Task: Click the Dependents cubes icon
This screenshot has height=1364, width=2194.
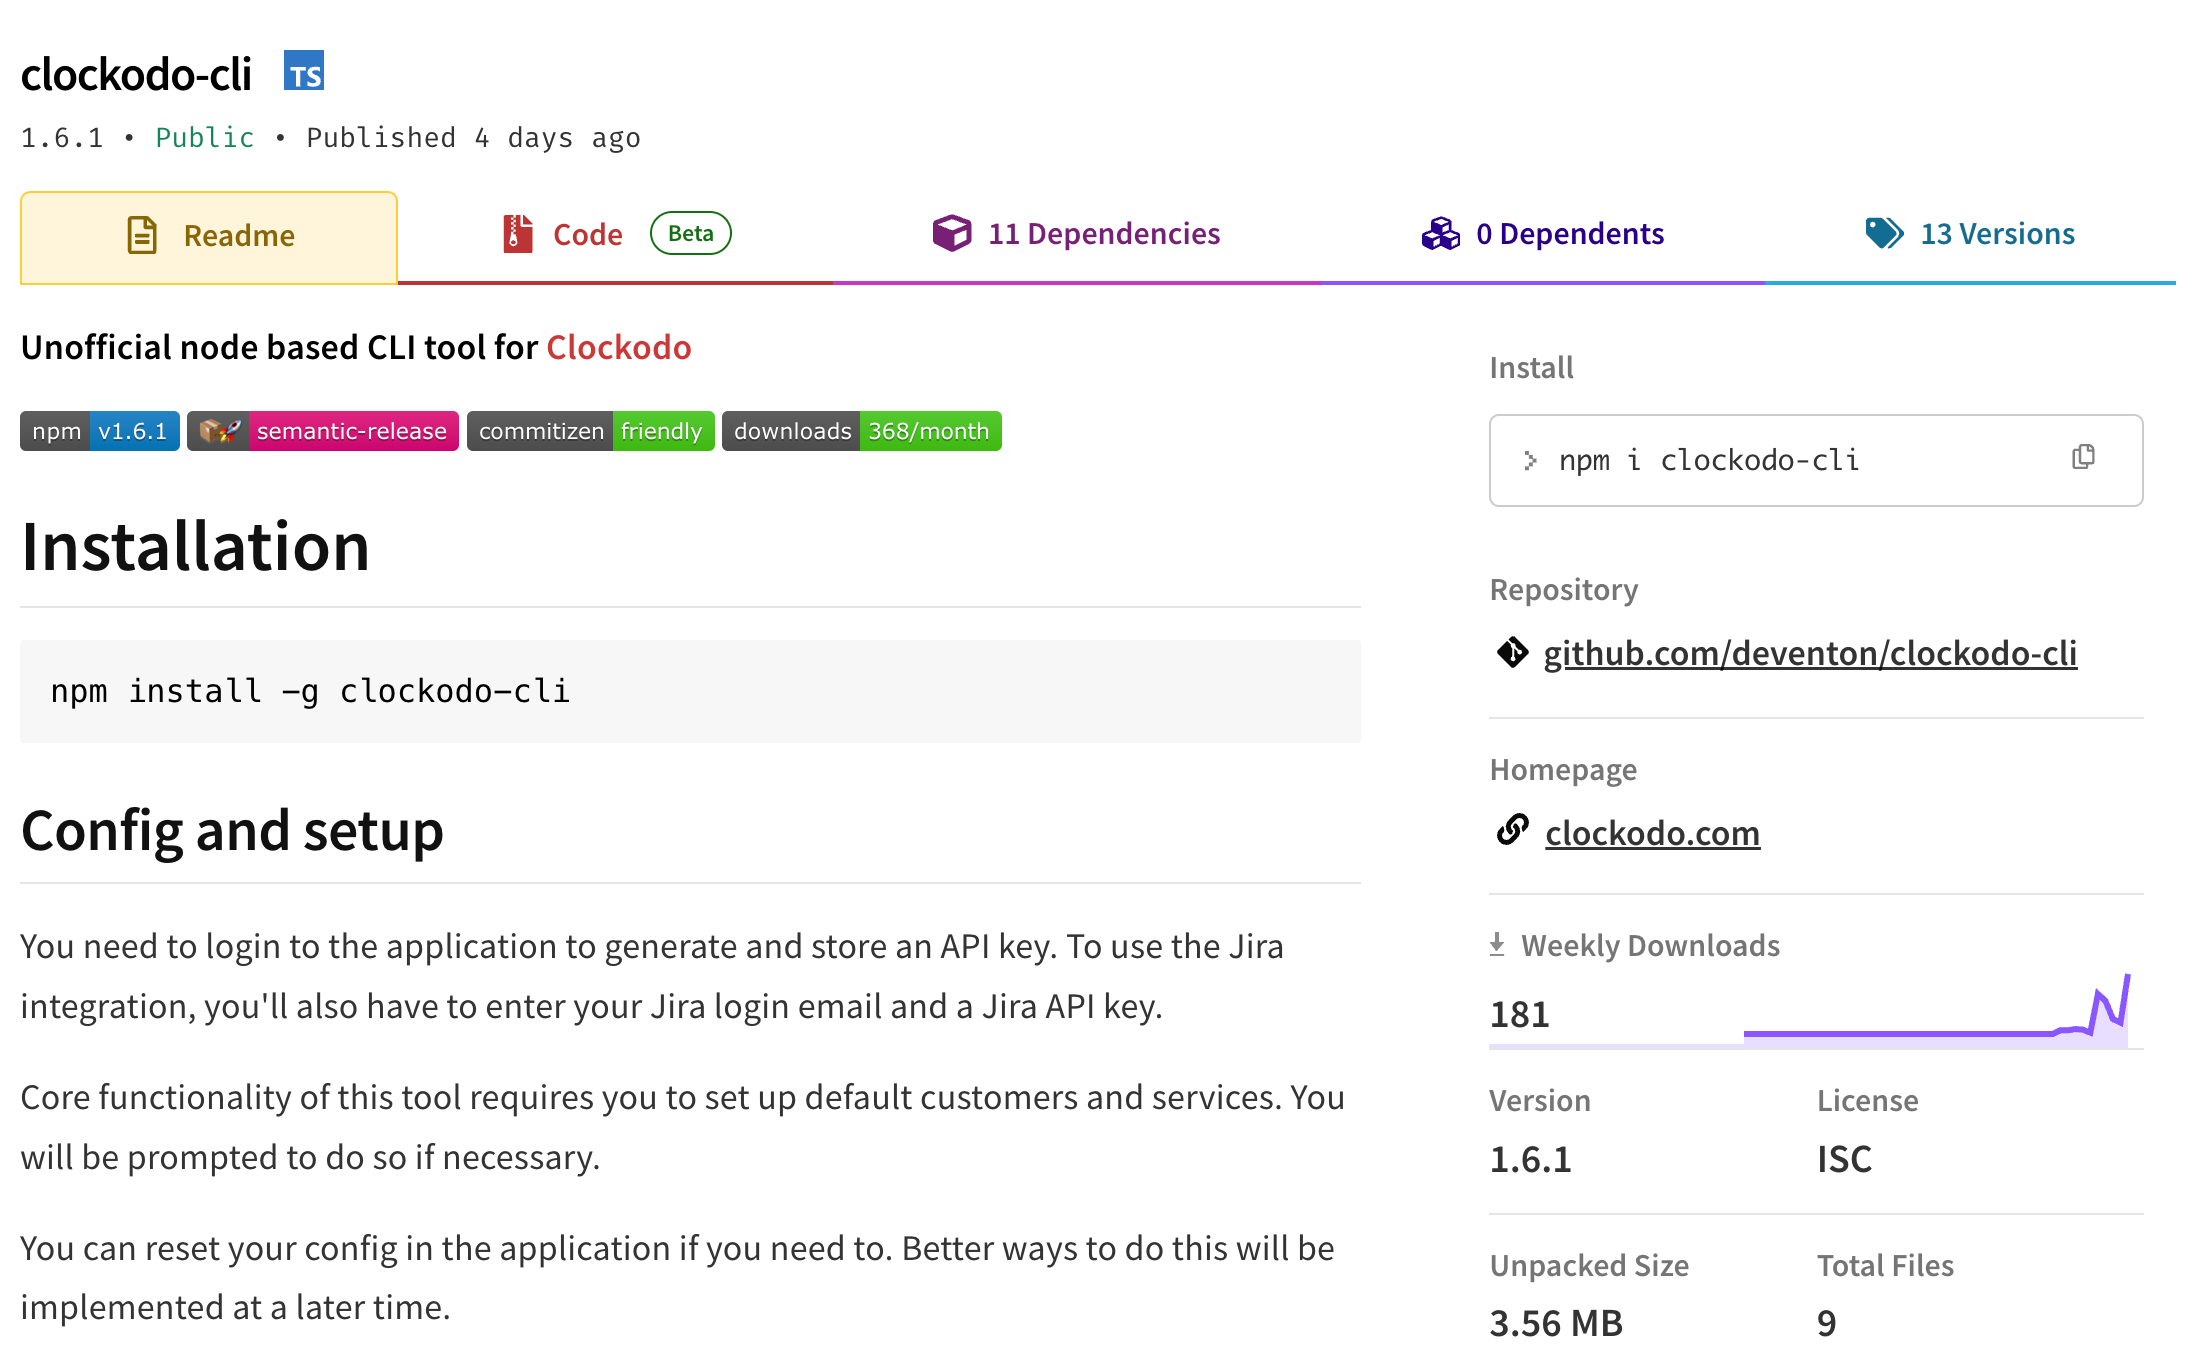Action: point(1440,233)
